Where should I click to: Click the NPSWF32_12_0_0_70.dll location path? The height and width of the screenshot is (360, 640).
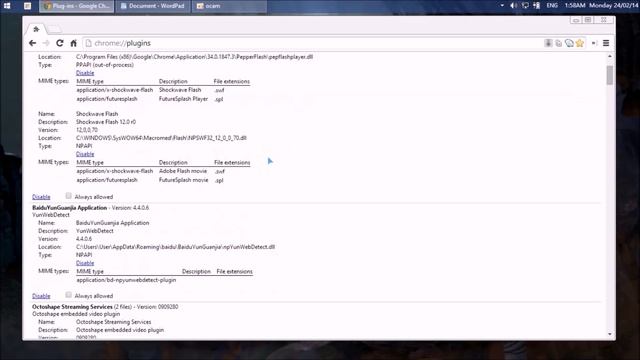click(x=161, y=138)
